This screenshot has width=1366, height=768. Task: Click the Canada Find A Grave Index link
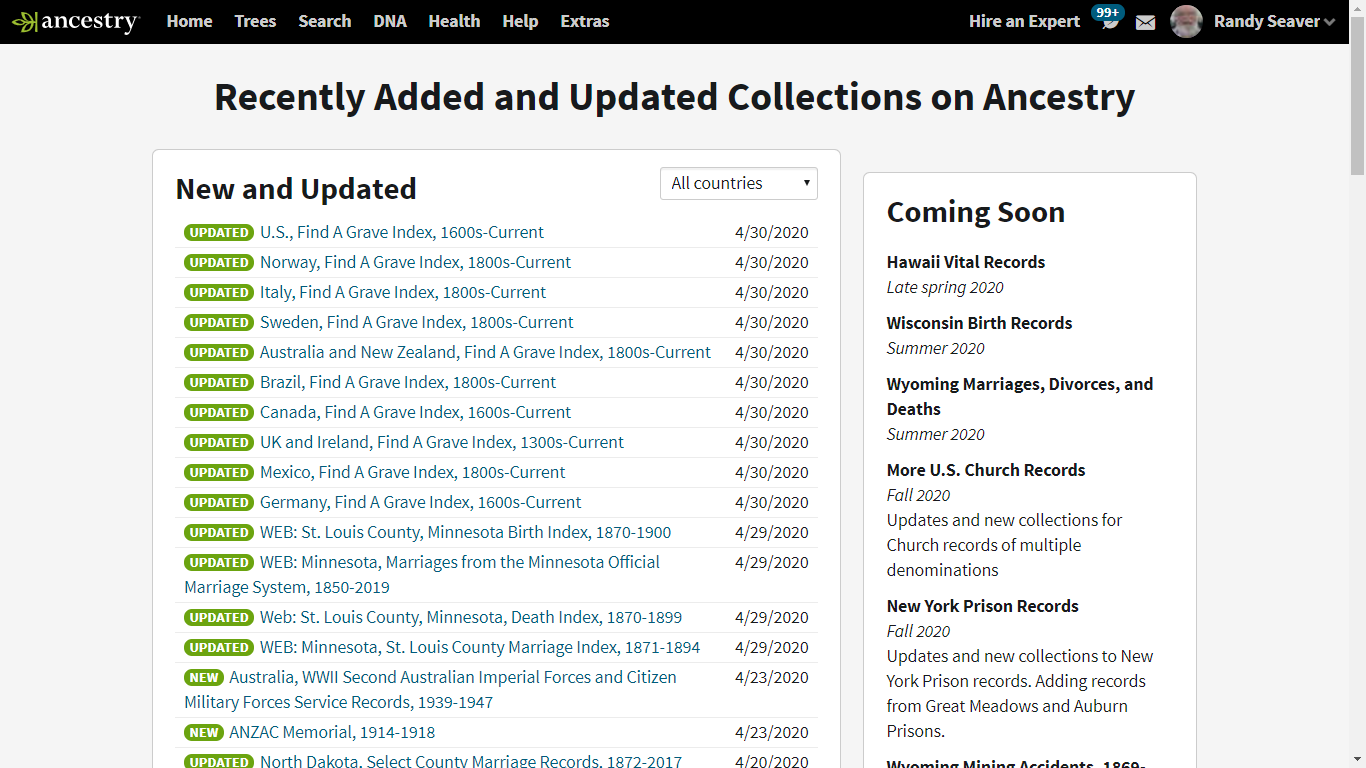coord(414,412)
